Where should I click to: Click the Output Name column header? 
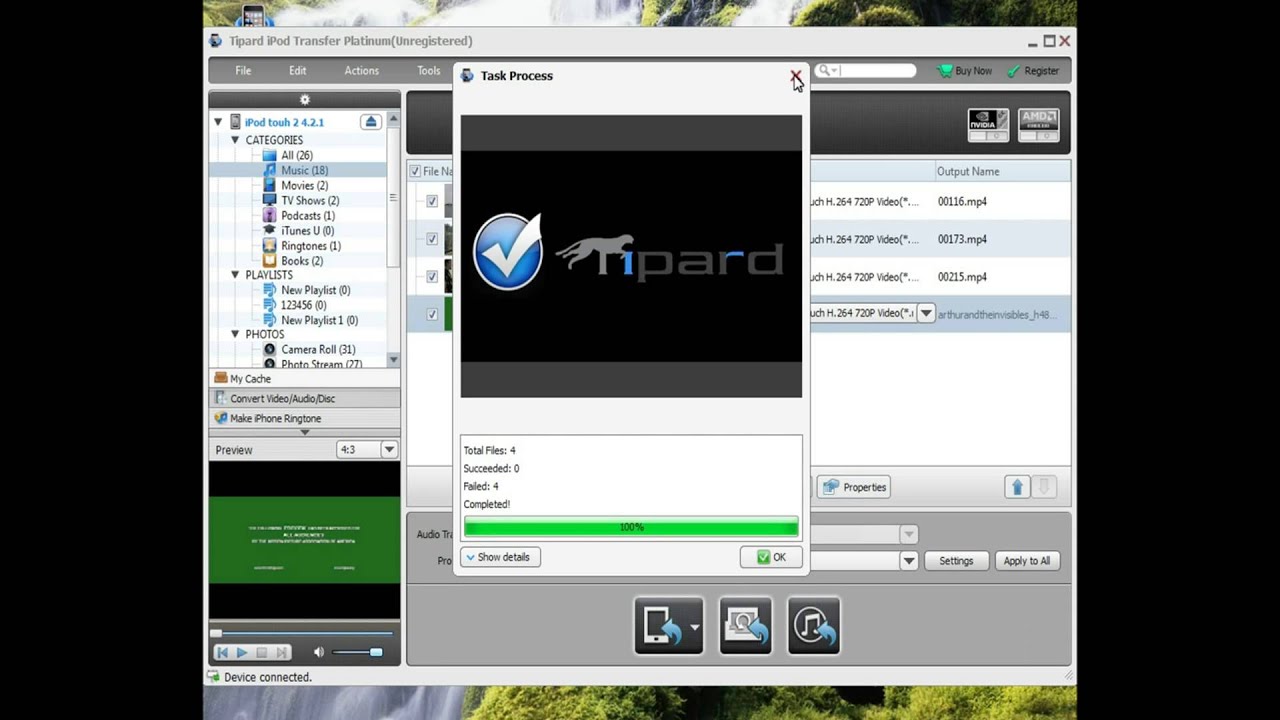[968, 172]
